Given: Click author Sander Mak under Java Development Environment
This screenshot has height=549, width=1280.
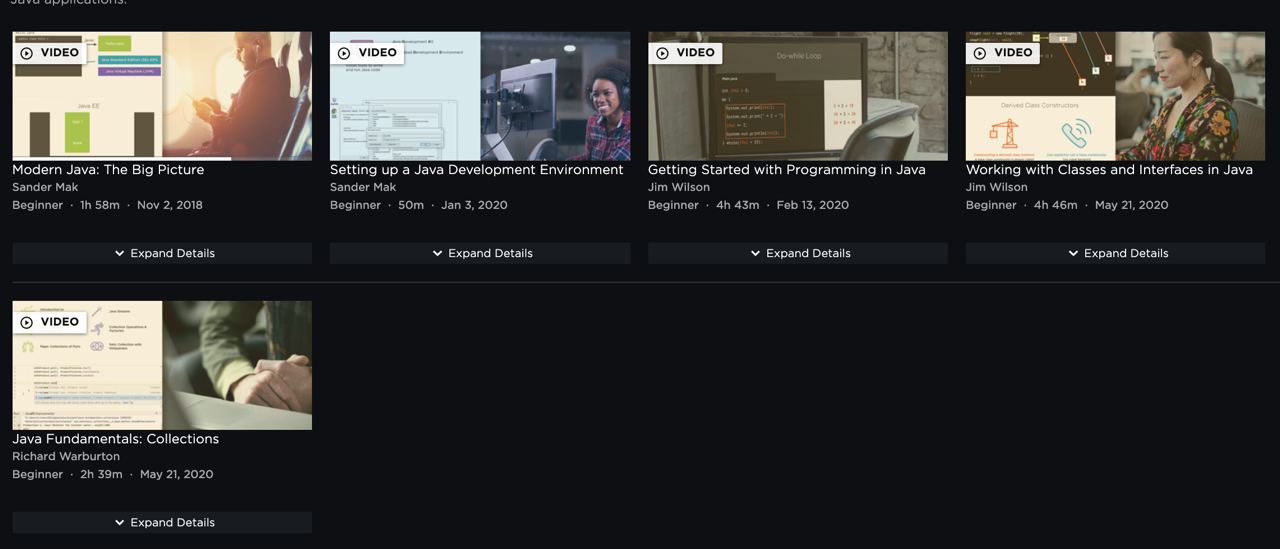Looking at the screenshot, I should coord(363,187).
